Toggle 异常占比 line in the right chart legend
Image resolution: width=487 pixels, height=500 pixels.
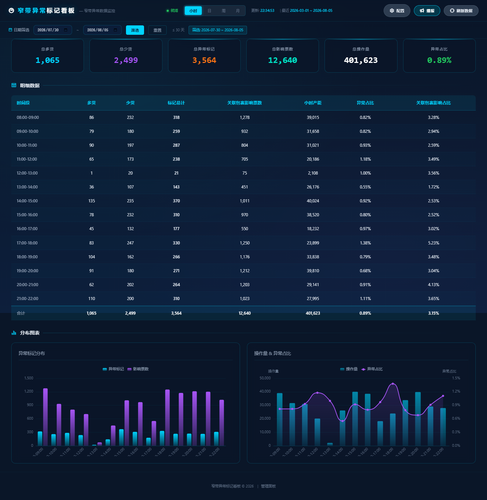372,369
